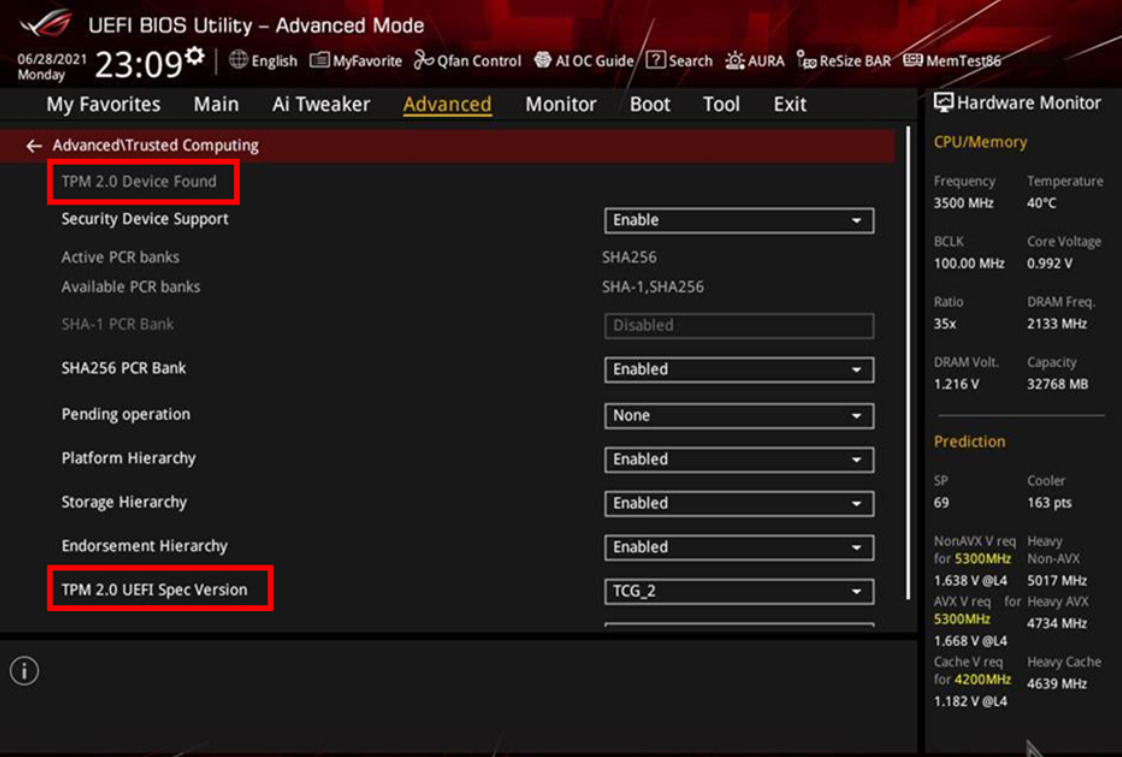The height and width of the screenshot is (757, 1122).
Task: Open the Ai Tweaker tab
Action: pyautogui.click(x=321, y=104)
